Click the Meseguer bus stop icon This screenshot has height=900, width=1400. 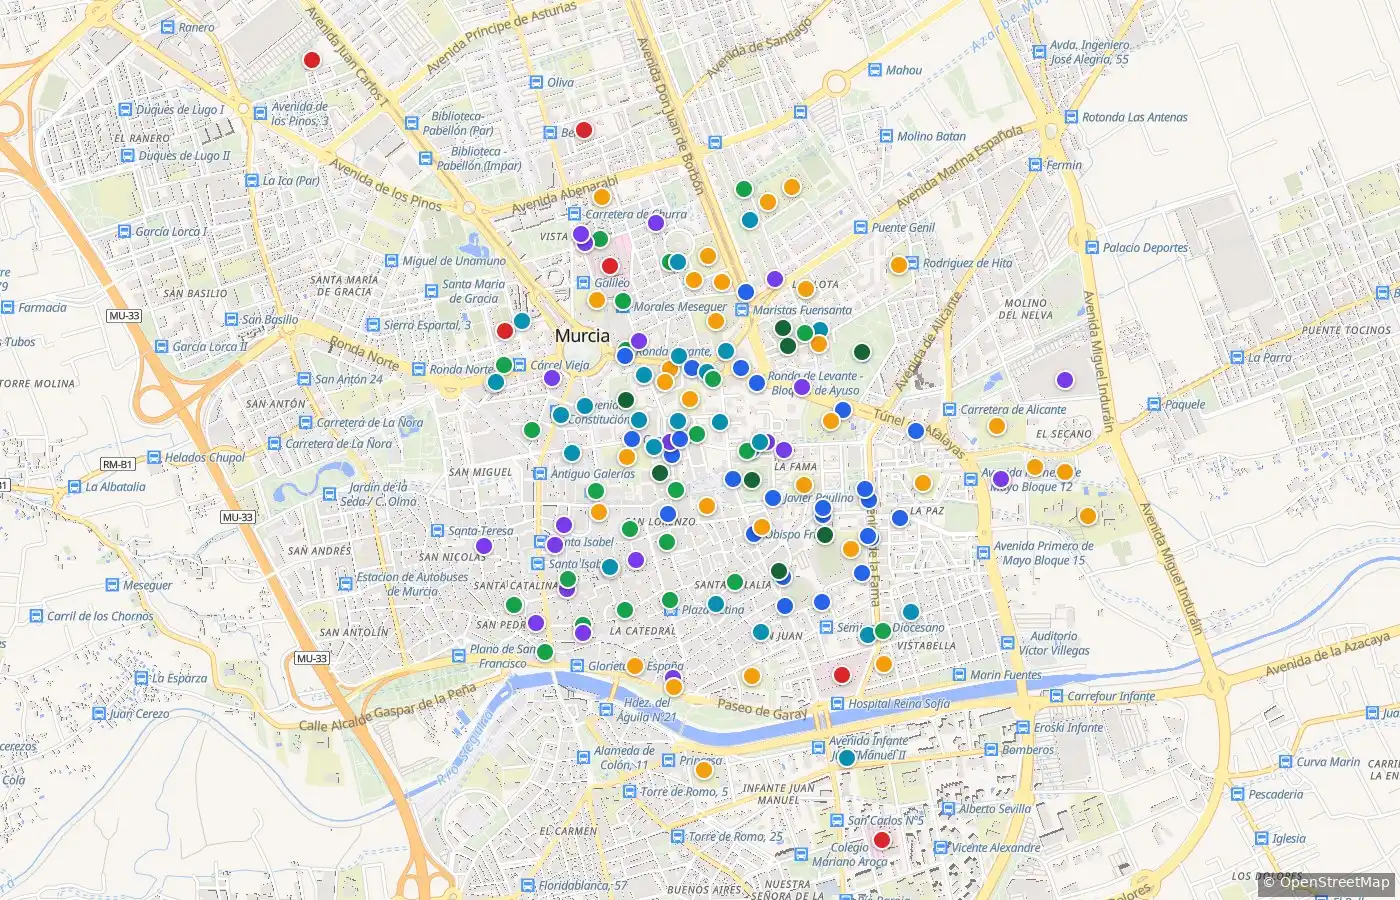tap(112, 585)
